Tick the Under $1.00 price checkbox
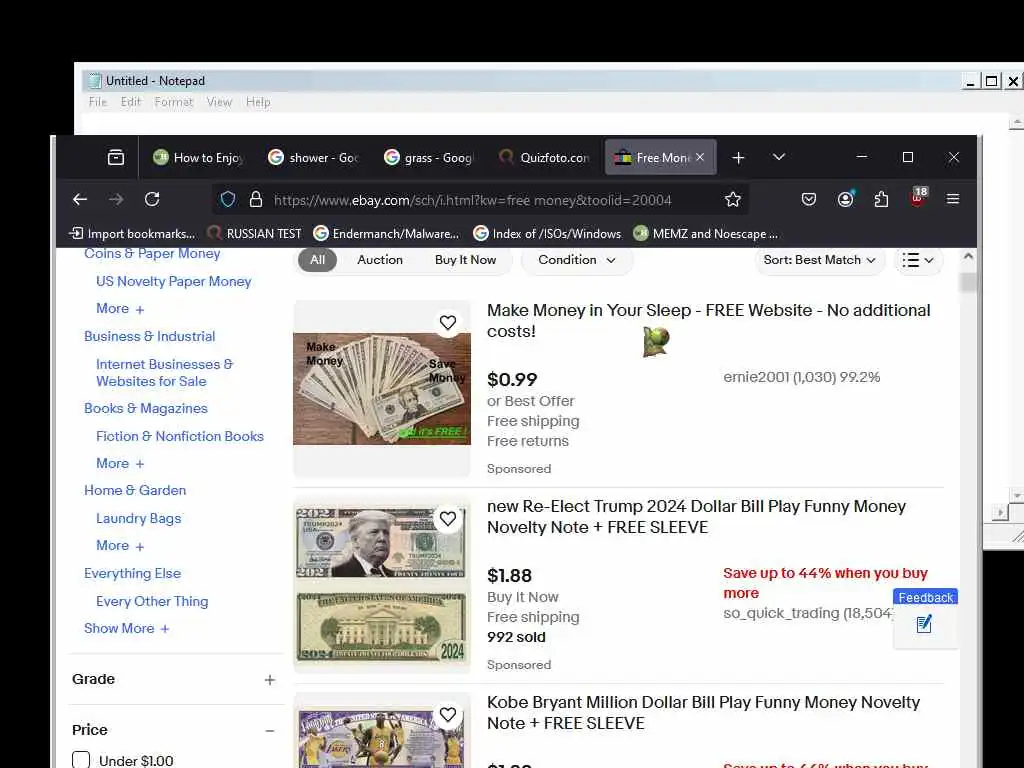1024x768 pixels. [81, 760]
